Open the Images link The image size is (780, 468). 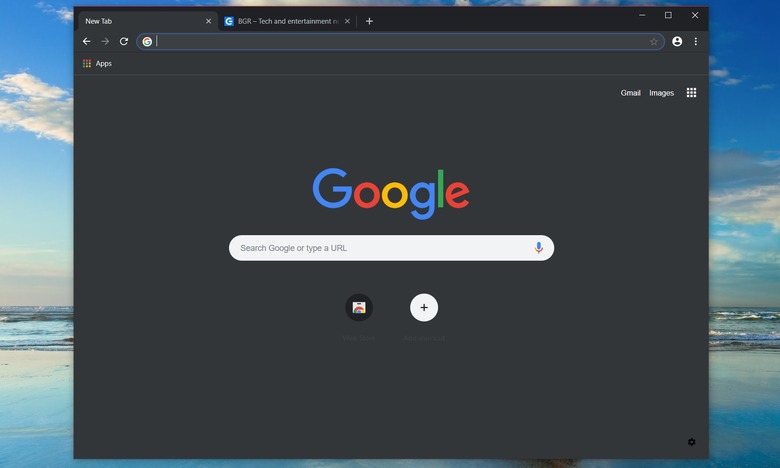coord(662,93)
